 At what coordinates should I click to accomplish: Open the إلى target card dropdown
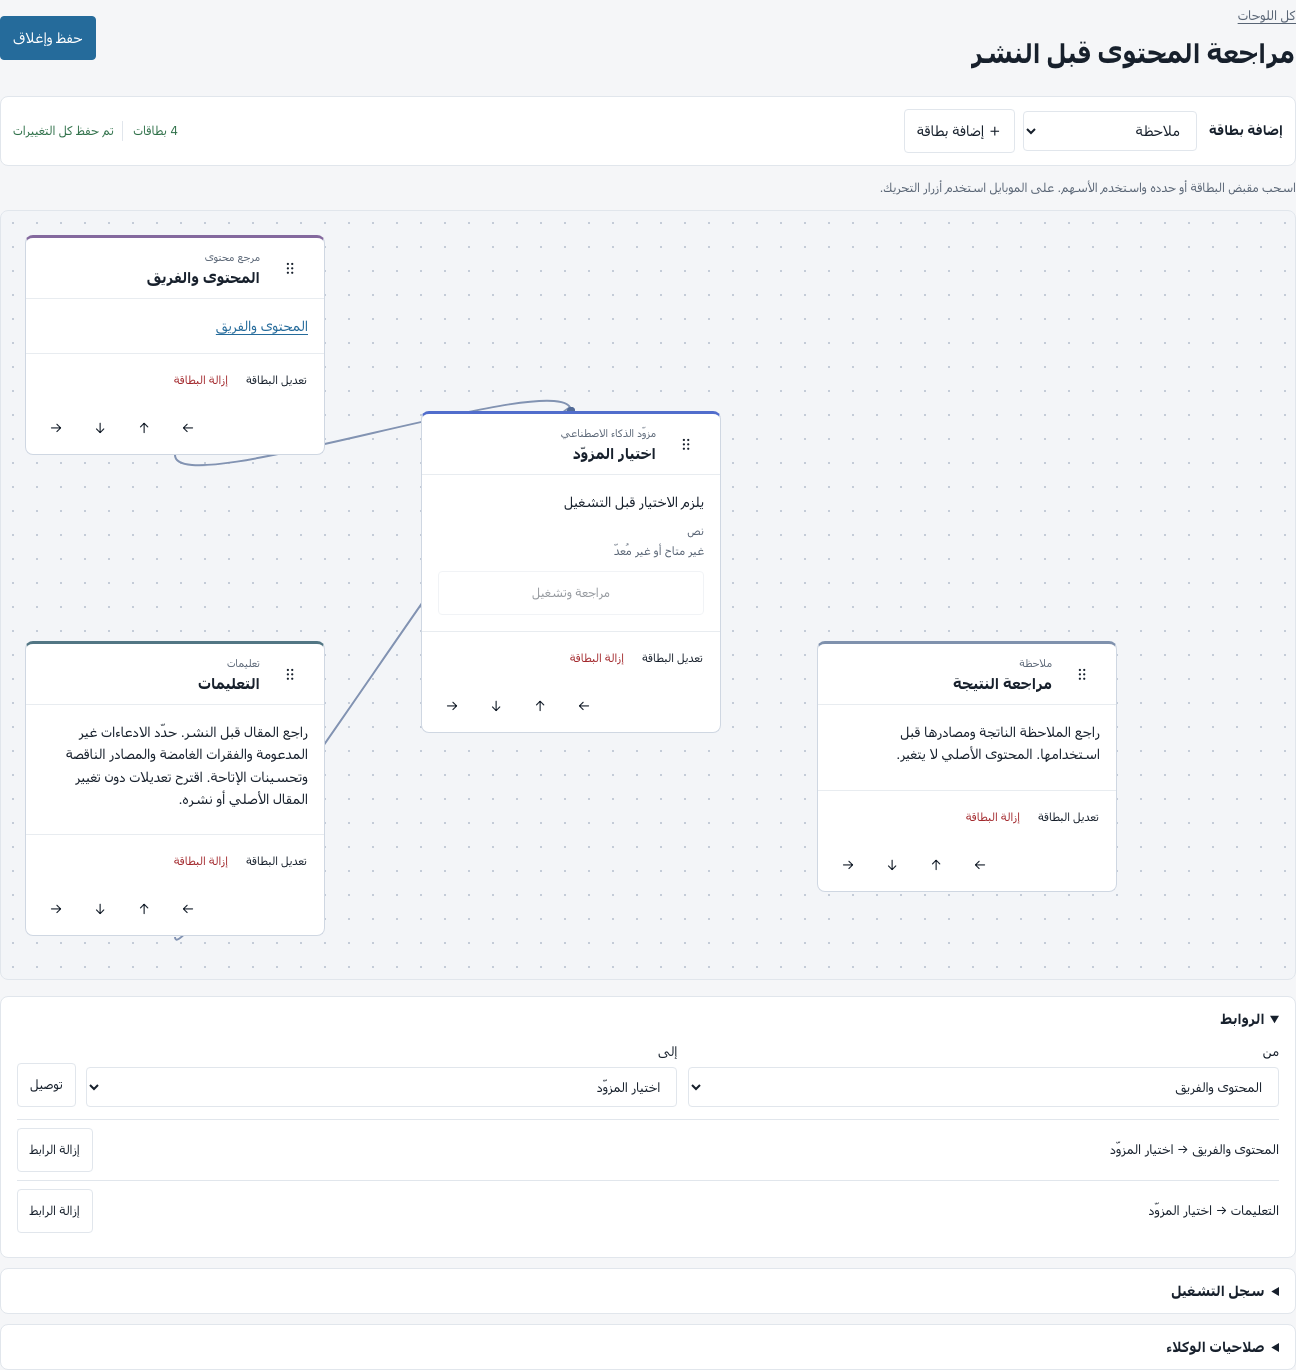click(381, 1087)
